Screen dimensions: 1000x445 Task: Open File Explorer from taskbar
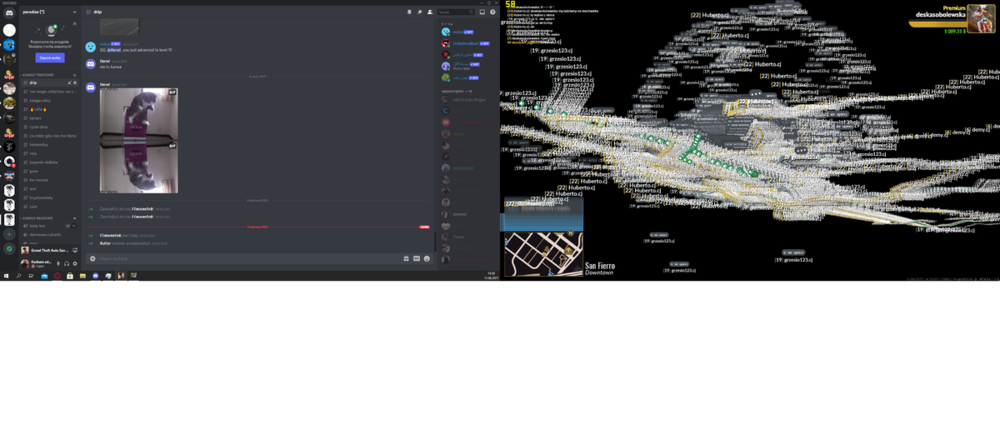click(x=82, y=275)
